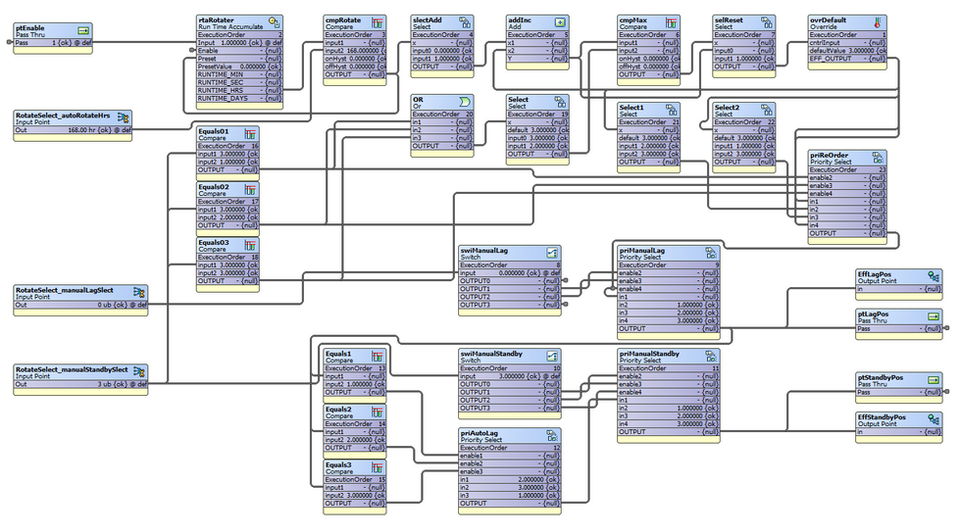Select the Out row of RotateSelect_manualLagSlect
960x528 pixels.
(x=81, y=304)
